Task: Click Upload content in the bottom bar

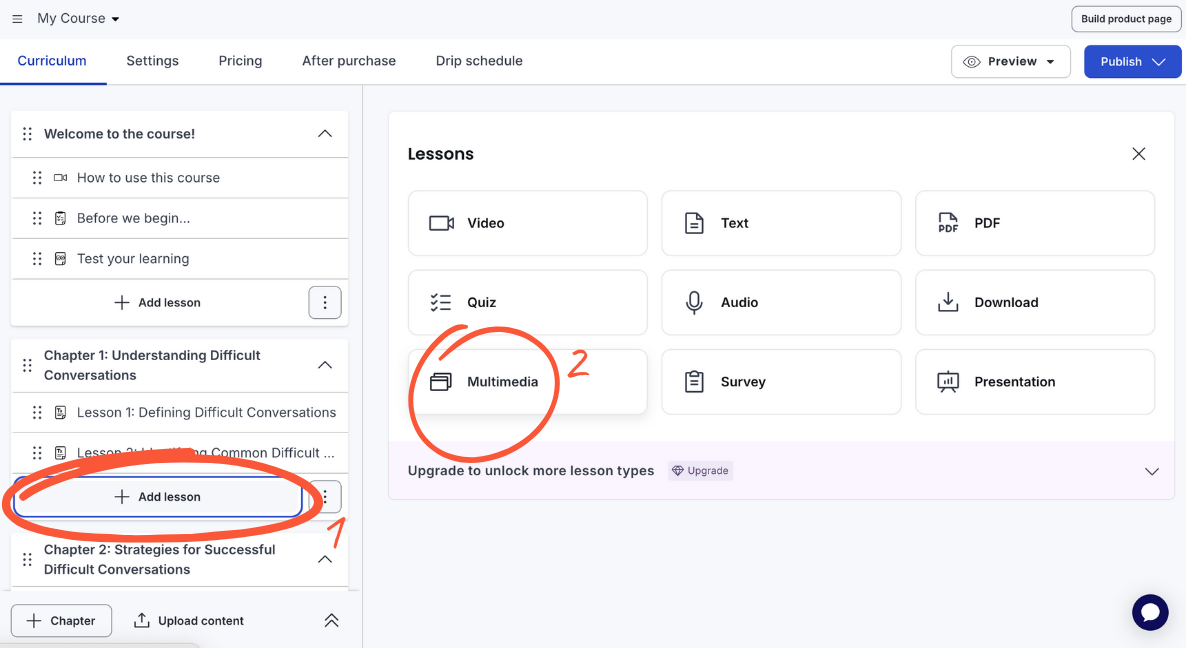Action: point(189,621)
